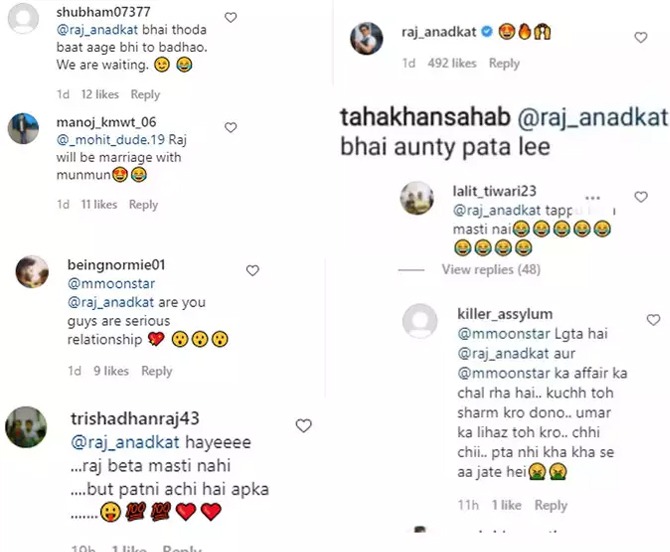Reply to killer_assylum's comment
The width and height of the screenshot is (670, 552).
pyautogui.click(x=551, y=505)
